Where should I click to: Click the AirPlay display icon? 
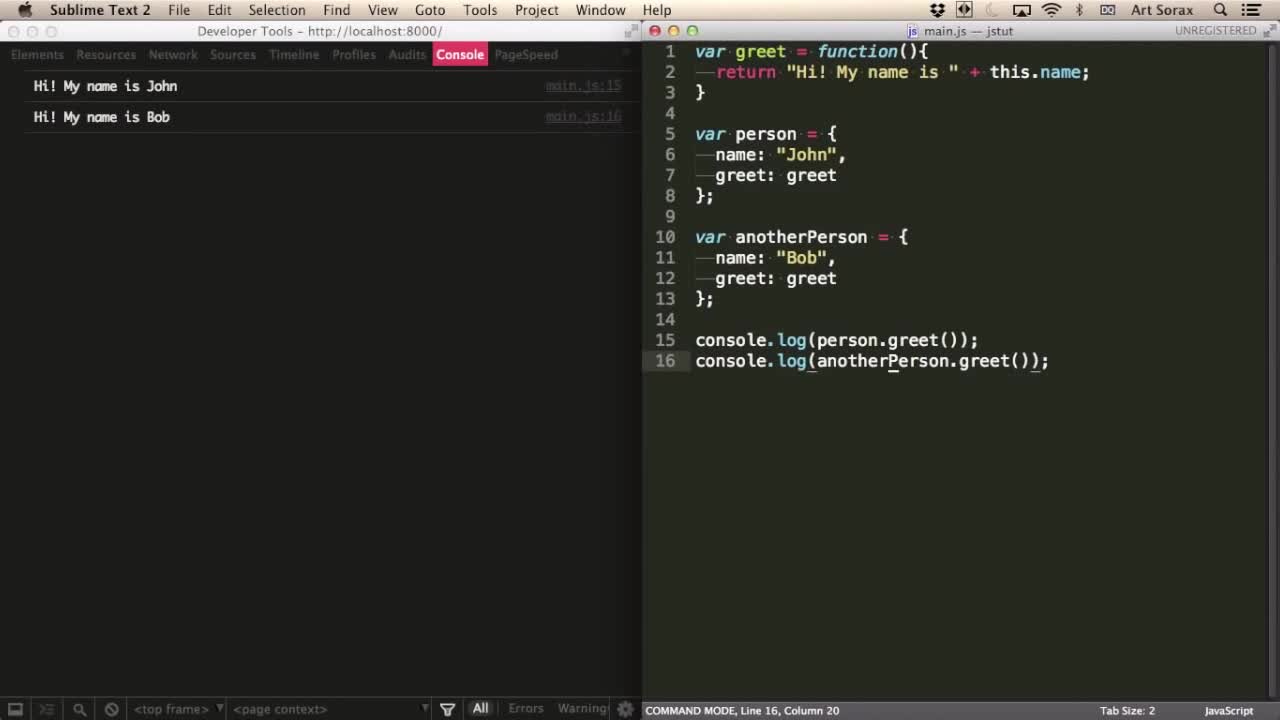(x=1022, y=10)
